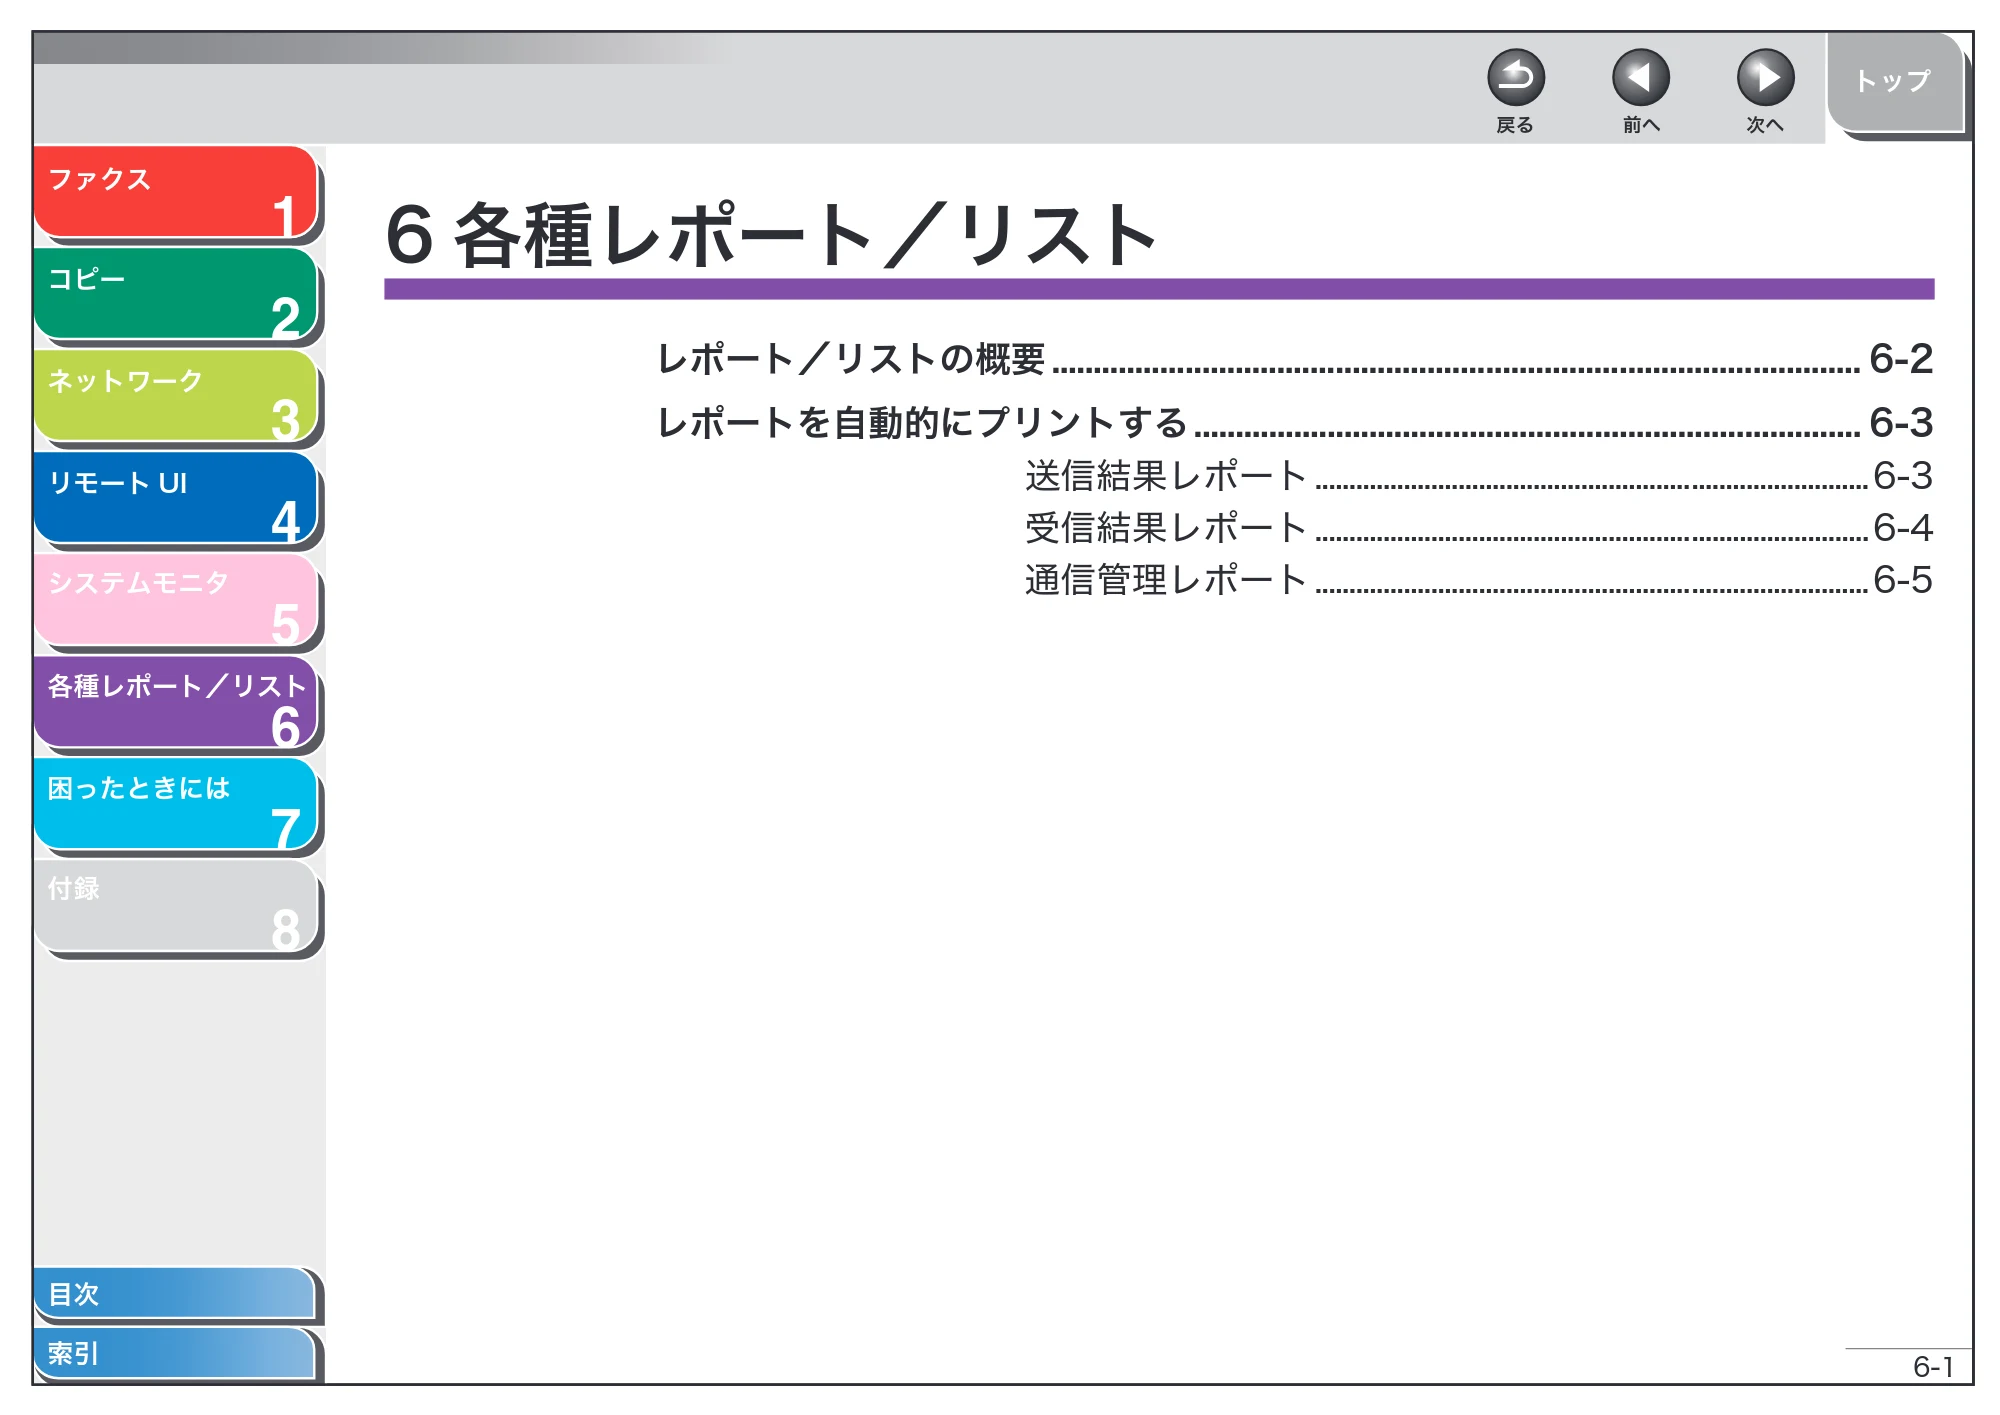Click the page number 6-1 in the footer

(x=1932, y=1367)
